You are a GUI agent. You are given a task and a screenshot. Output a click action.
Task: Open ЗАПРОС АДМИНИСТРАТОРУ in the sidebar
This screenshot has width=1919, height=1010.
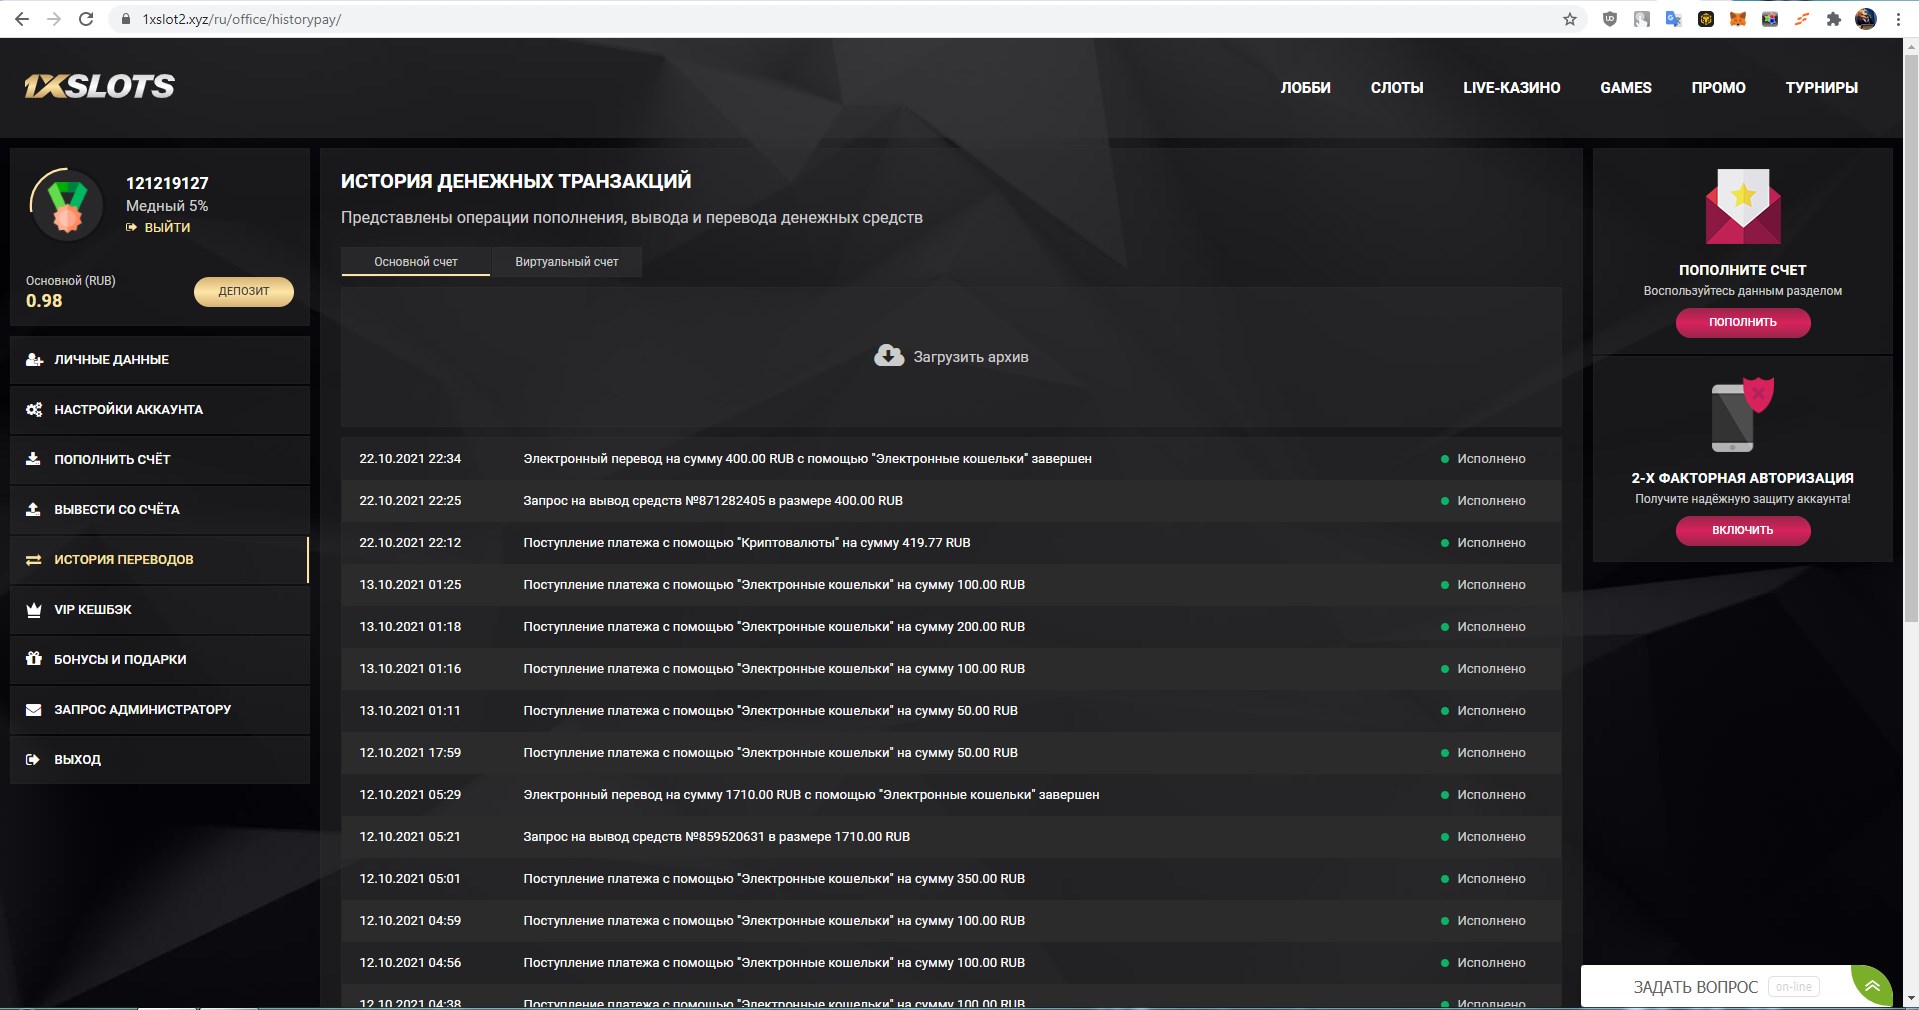coord(160,710)
